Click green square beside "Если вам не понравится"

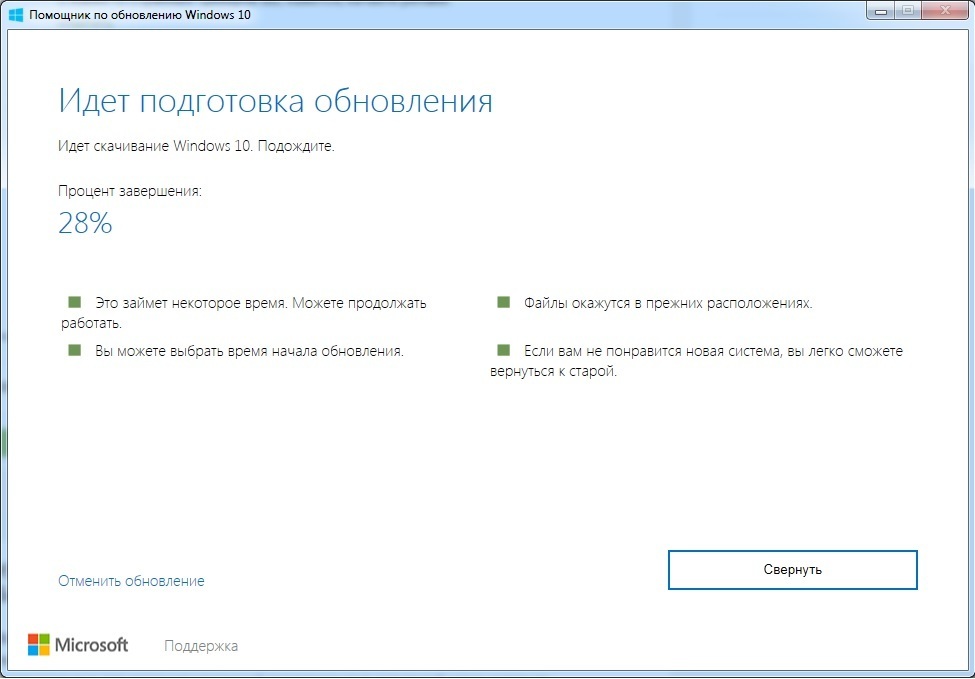click(503, 350)
